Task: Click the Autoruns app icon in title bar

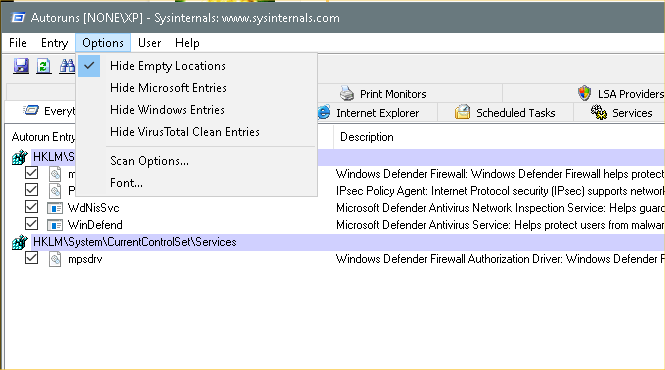Action: coord(18,18)
